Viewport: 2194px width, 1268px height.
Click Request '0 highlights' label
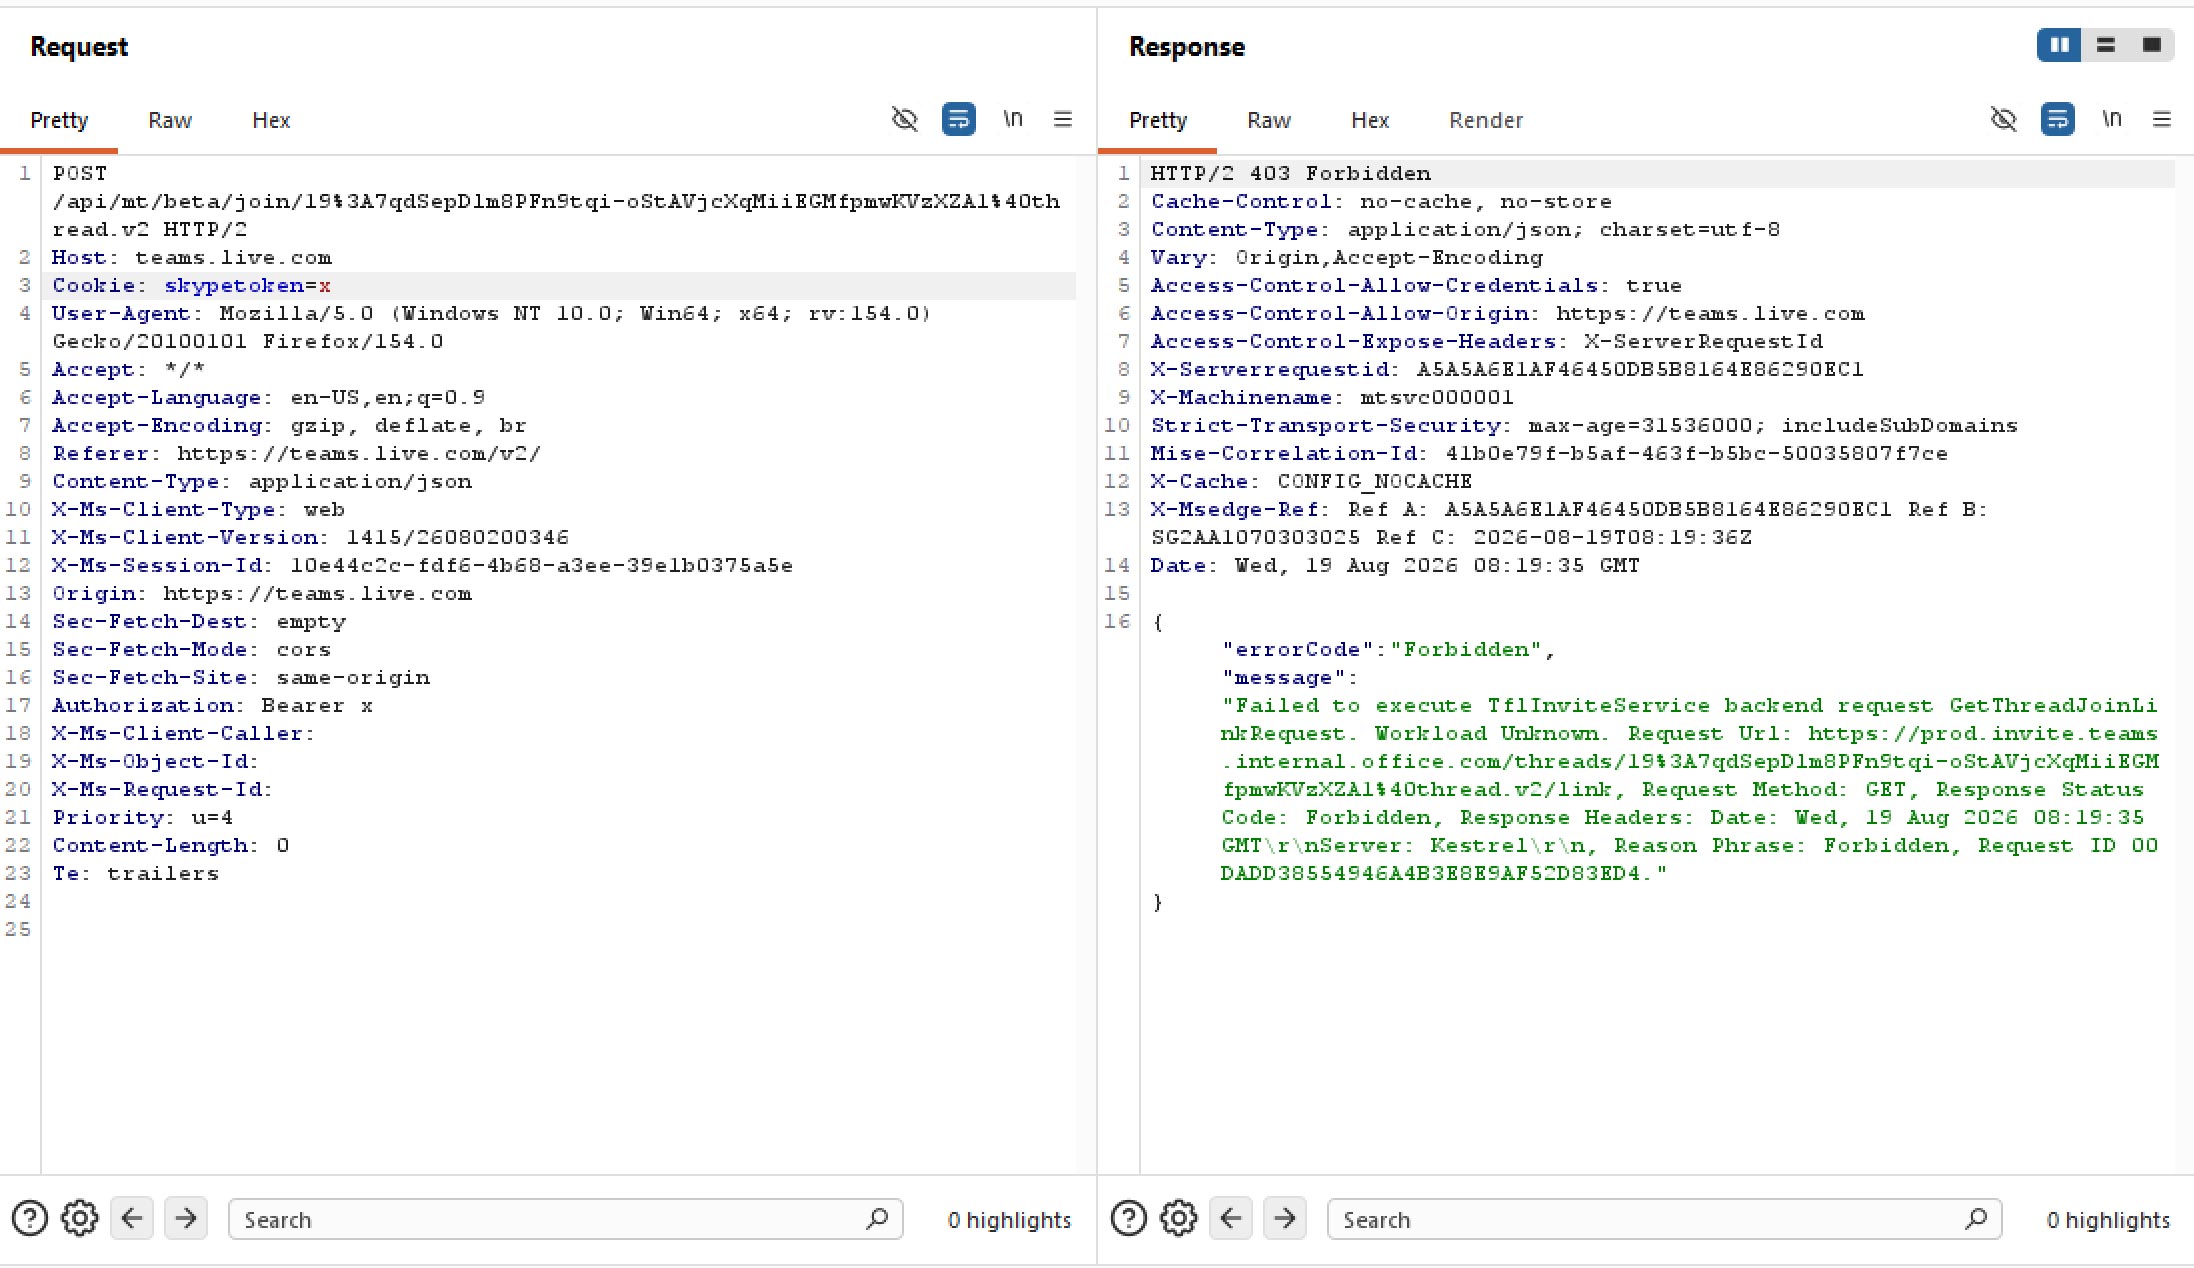click(1009, 1220)
